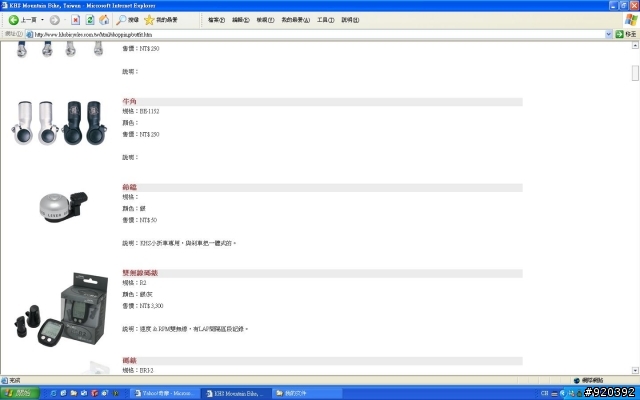Click the 碼錶 heading at page bottom
Image resolution: width=640 pixels, height=400 pixels.
[x=129, y=361]
